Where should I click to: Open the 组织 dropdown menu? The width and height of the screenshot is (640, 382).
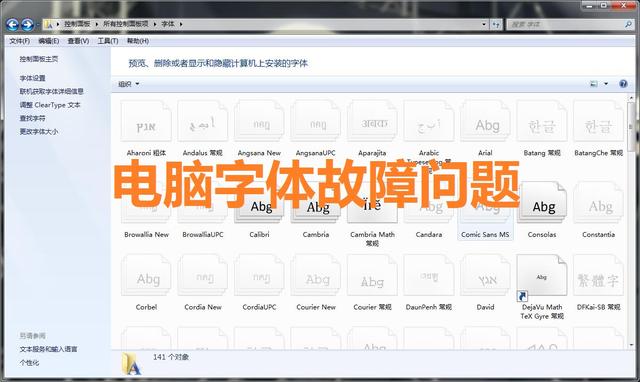click(x=129, y=84)
